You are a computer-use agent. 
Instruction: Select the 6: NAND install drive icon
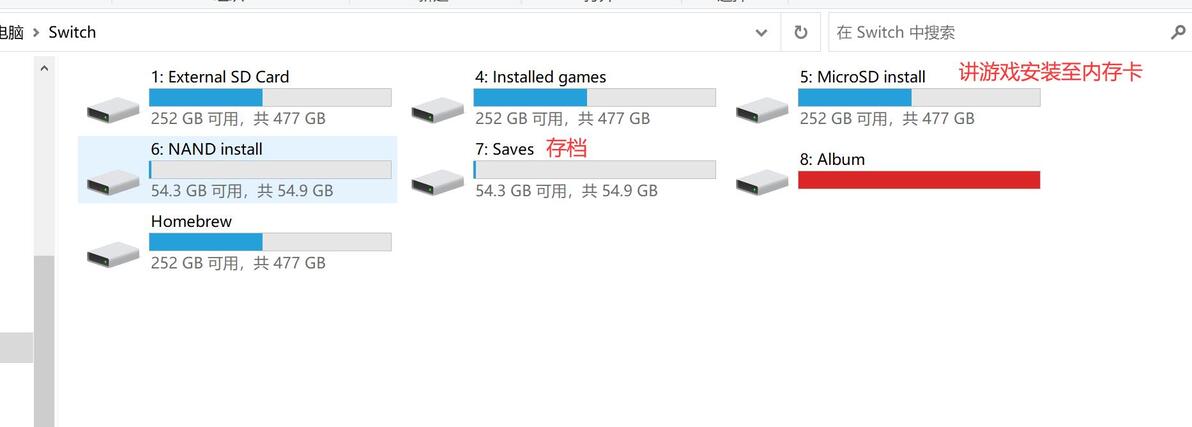(113, 181)
